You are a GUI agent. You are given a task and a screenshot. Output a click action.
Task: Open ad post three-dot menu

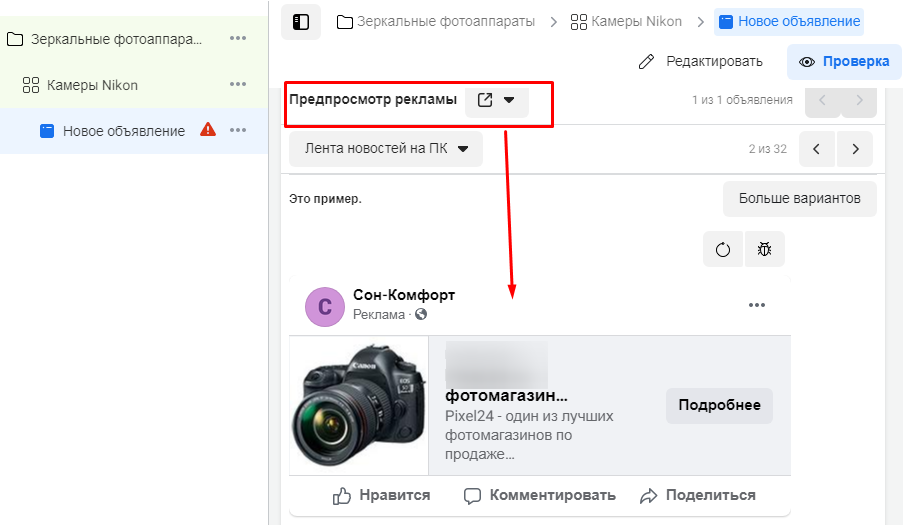coord(757,305)
